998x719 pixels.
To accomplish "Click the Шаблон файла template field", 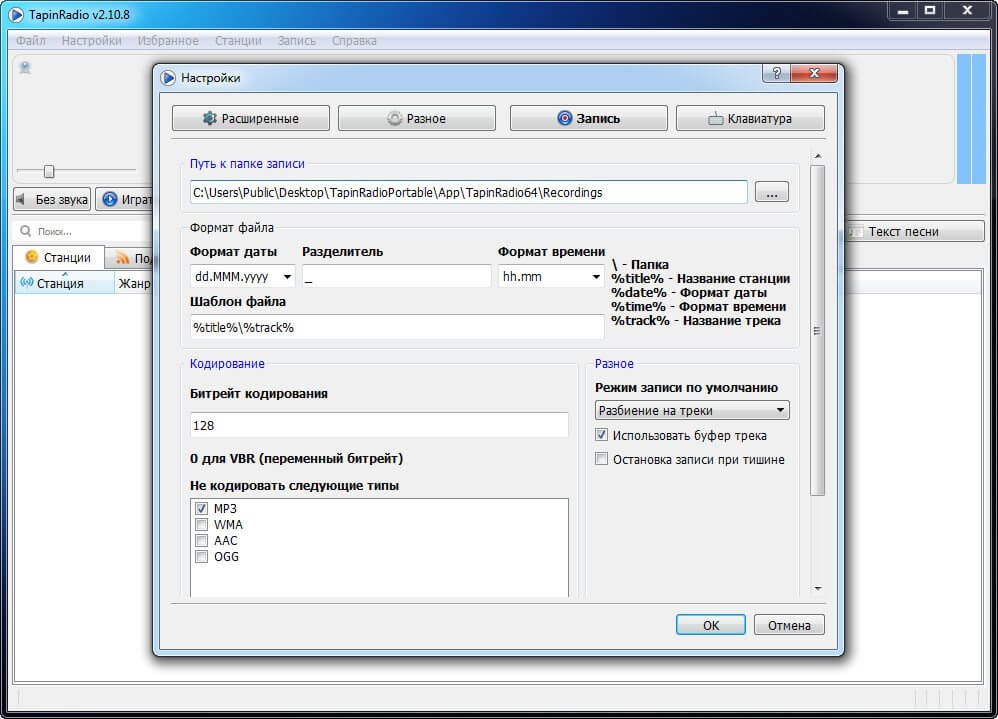I will pyautogui.click(x=397, y=328).
